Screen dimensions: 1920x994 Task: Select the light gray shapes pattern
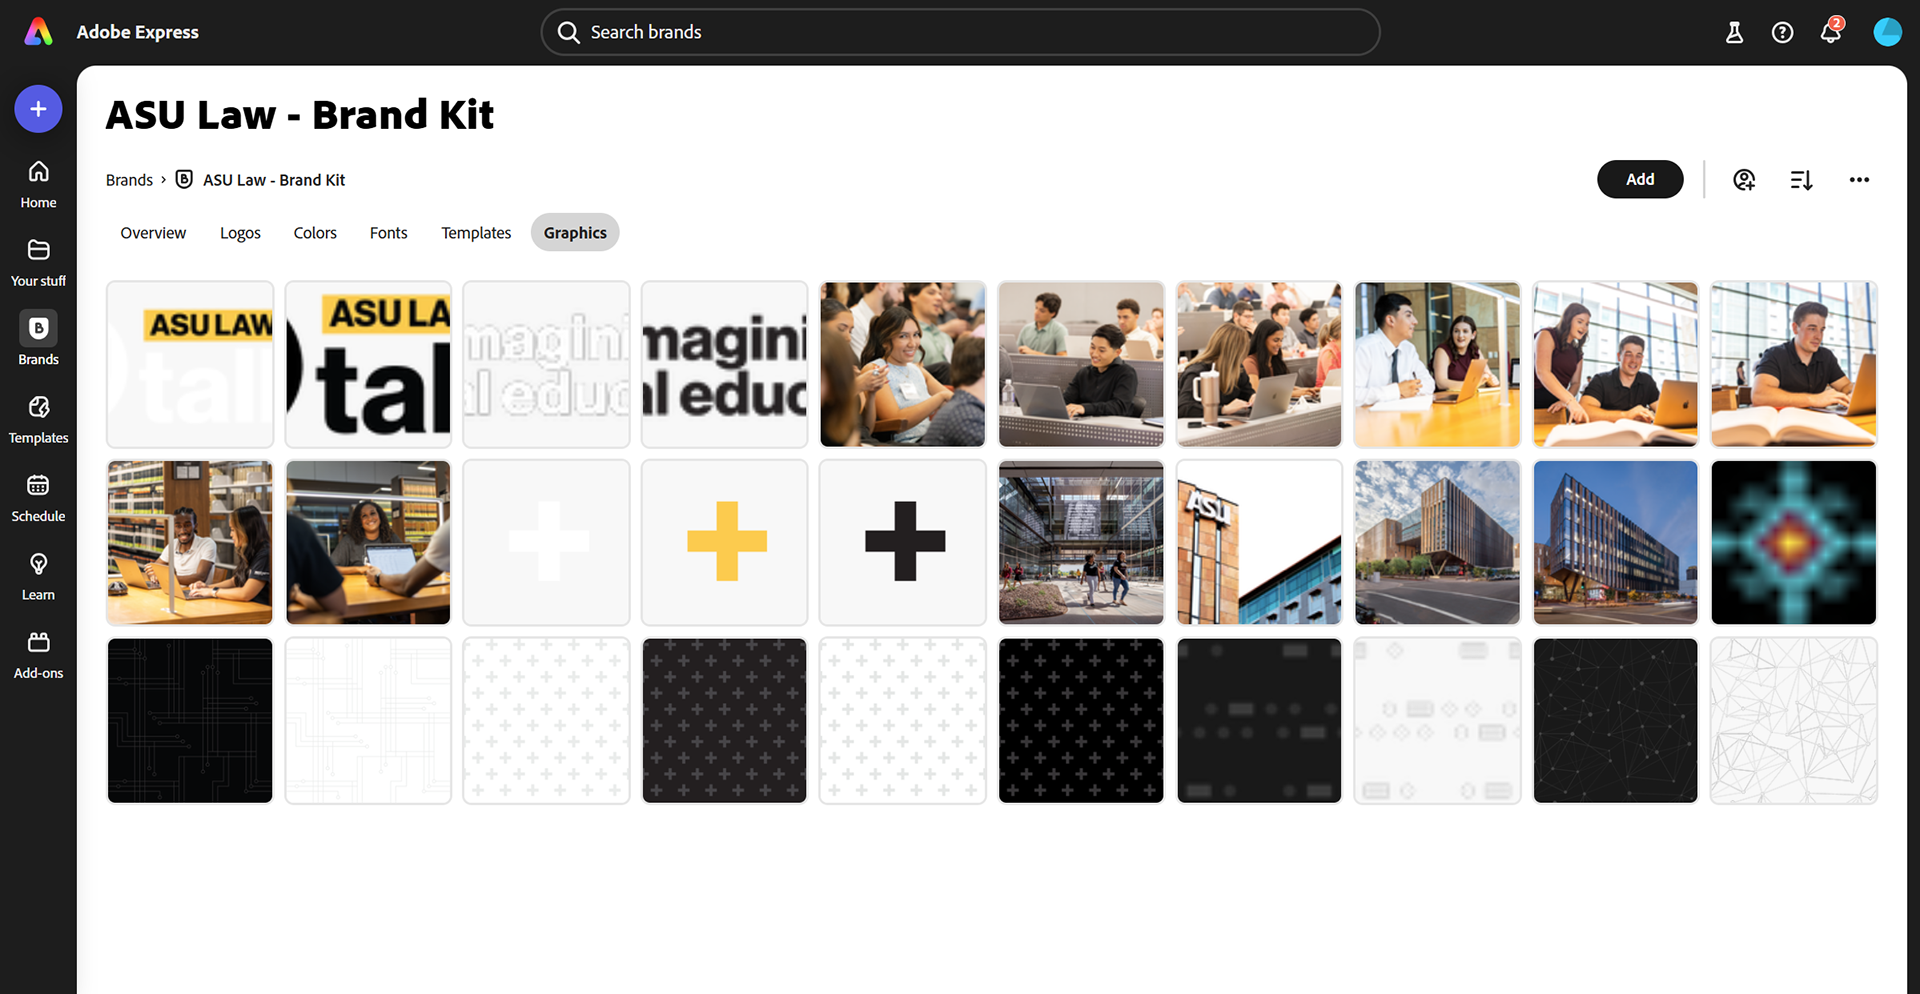(x=1437, y=721)
